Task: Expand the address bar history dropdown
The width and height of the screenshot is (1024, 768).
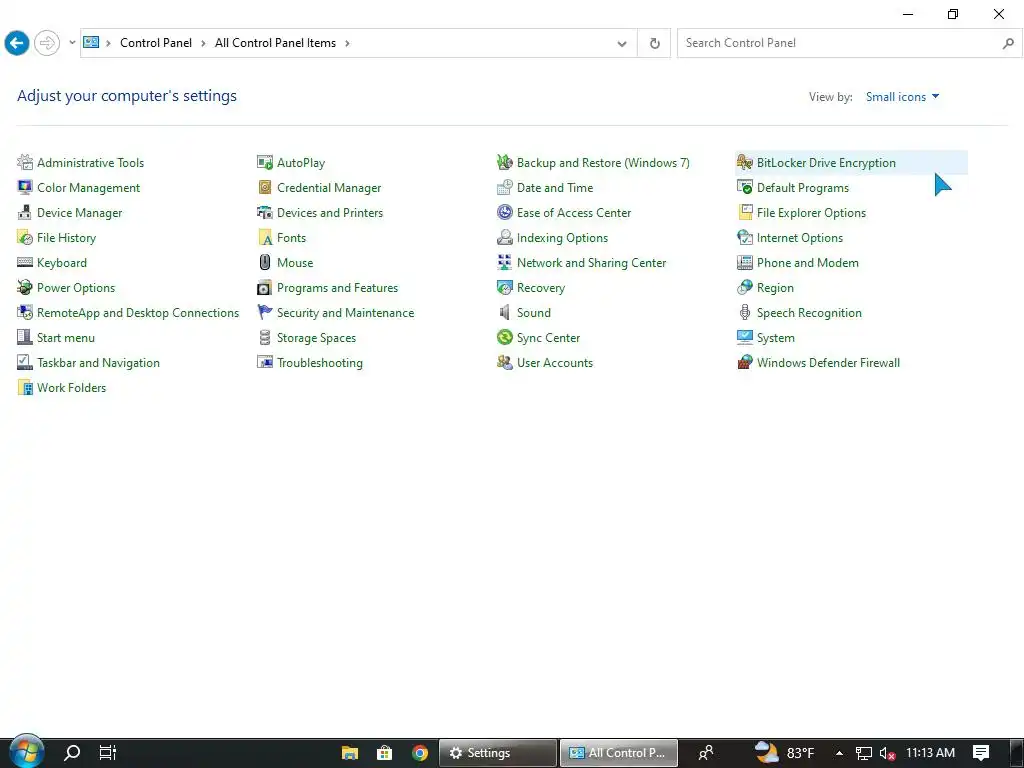Action: (622, 43)
